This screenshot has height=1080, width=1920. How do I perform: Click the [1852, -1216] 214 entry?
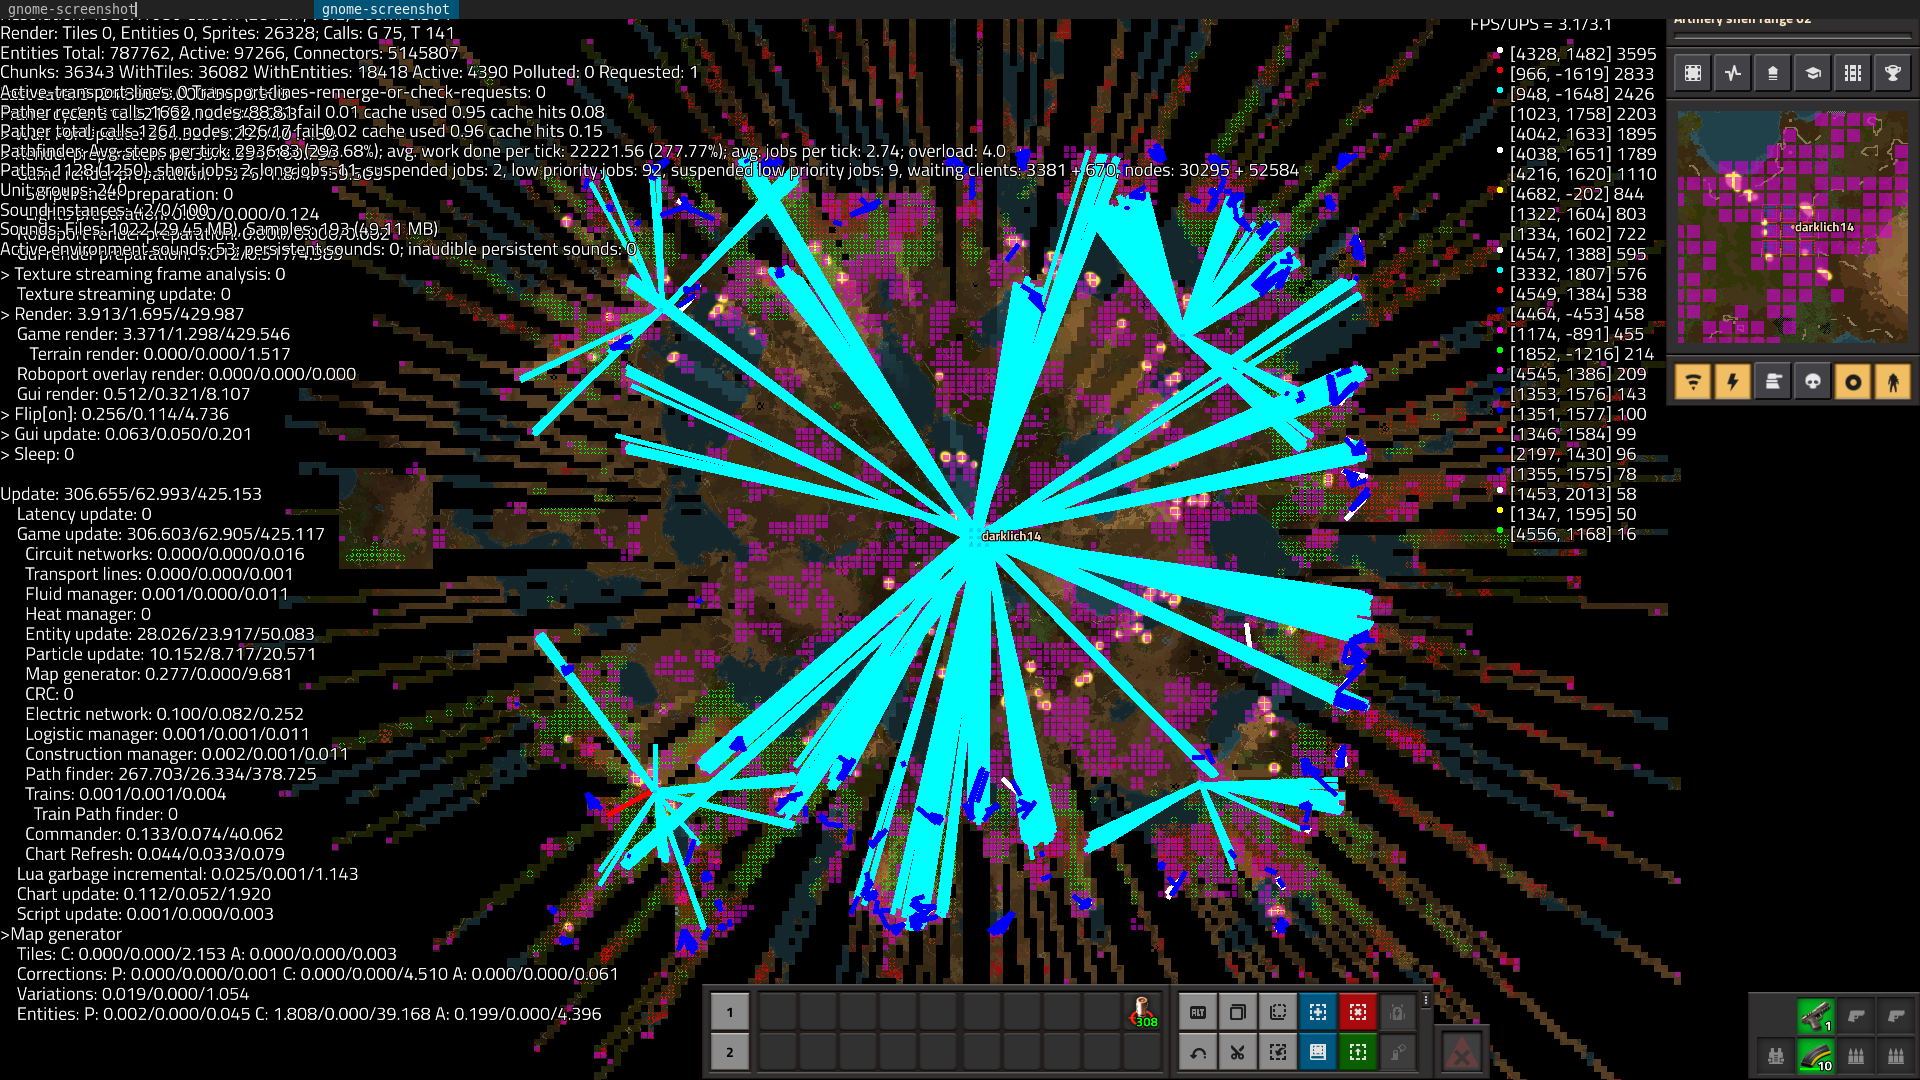[x=1582, y=354]
